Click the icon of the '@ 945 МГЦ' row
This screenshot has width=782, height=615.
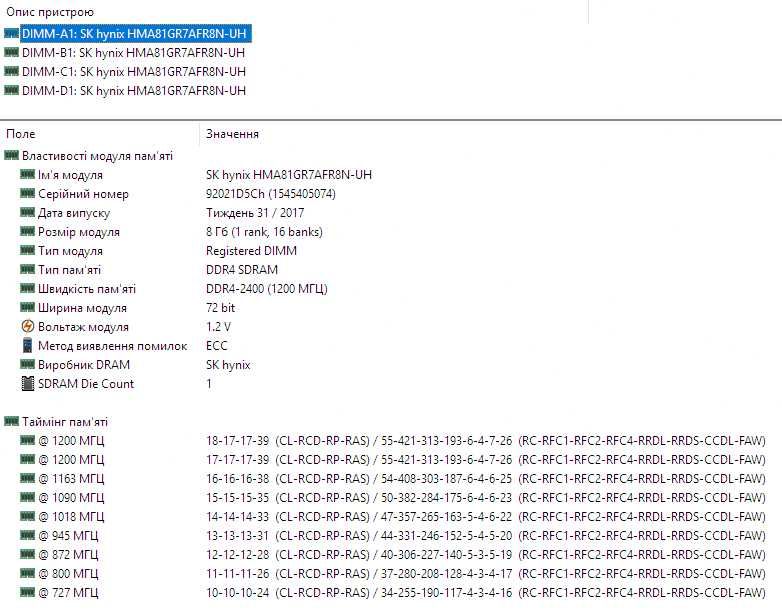click(x=27, y=535)
